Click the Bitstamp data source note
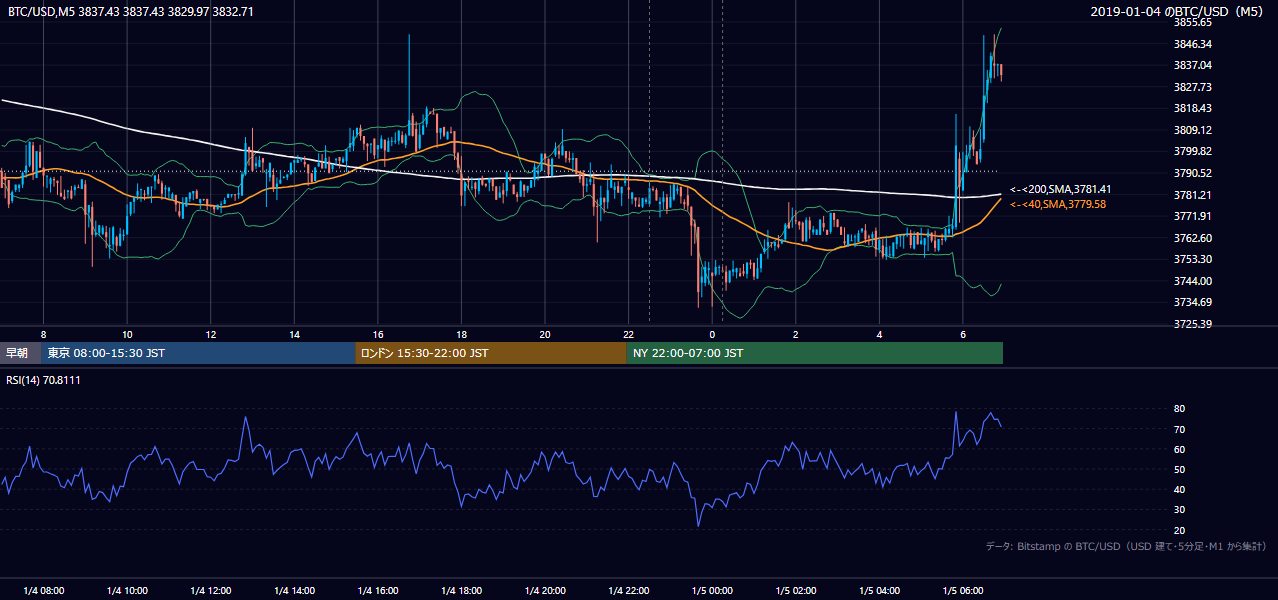This screenshot has height=600, width=1278. point(1126,546)
